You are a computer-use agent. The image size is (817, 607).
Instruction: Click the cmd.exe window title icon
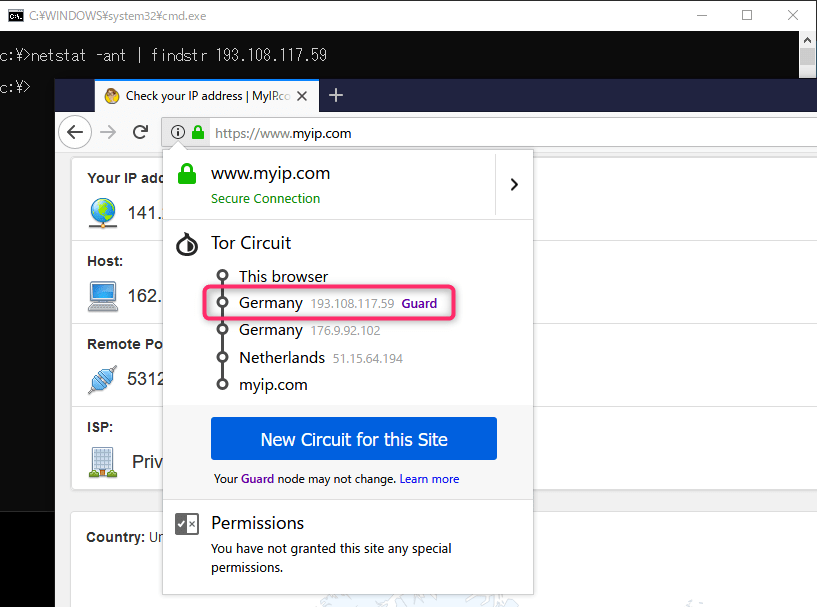point(16,16)
